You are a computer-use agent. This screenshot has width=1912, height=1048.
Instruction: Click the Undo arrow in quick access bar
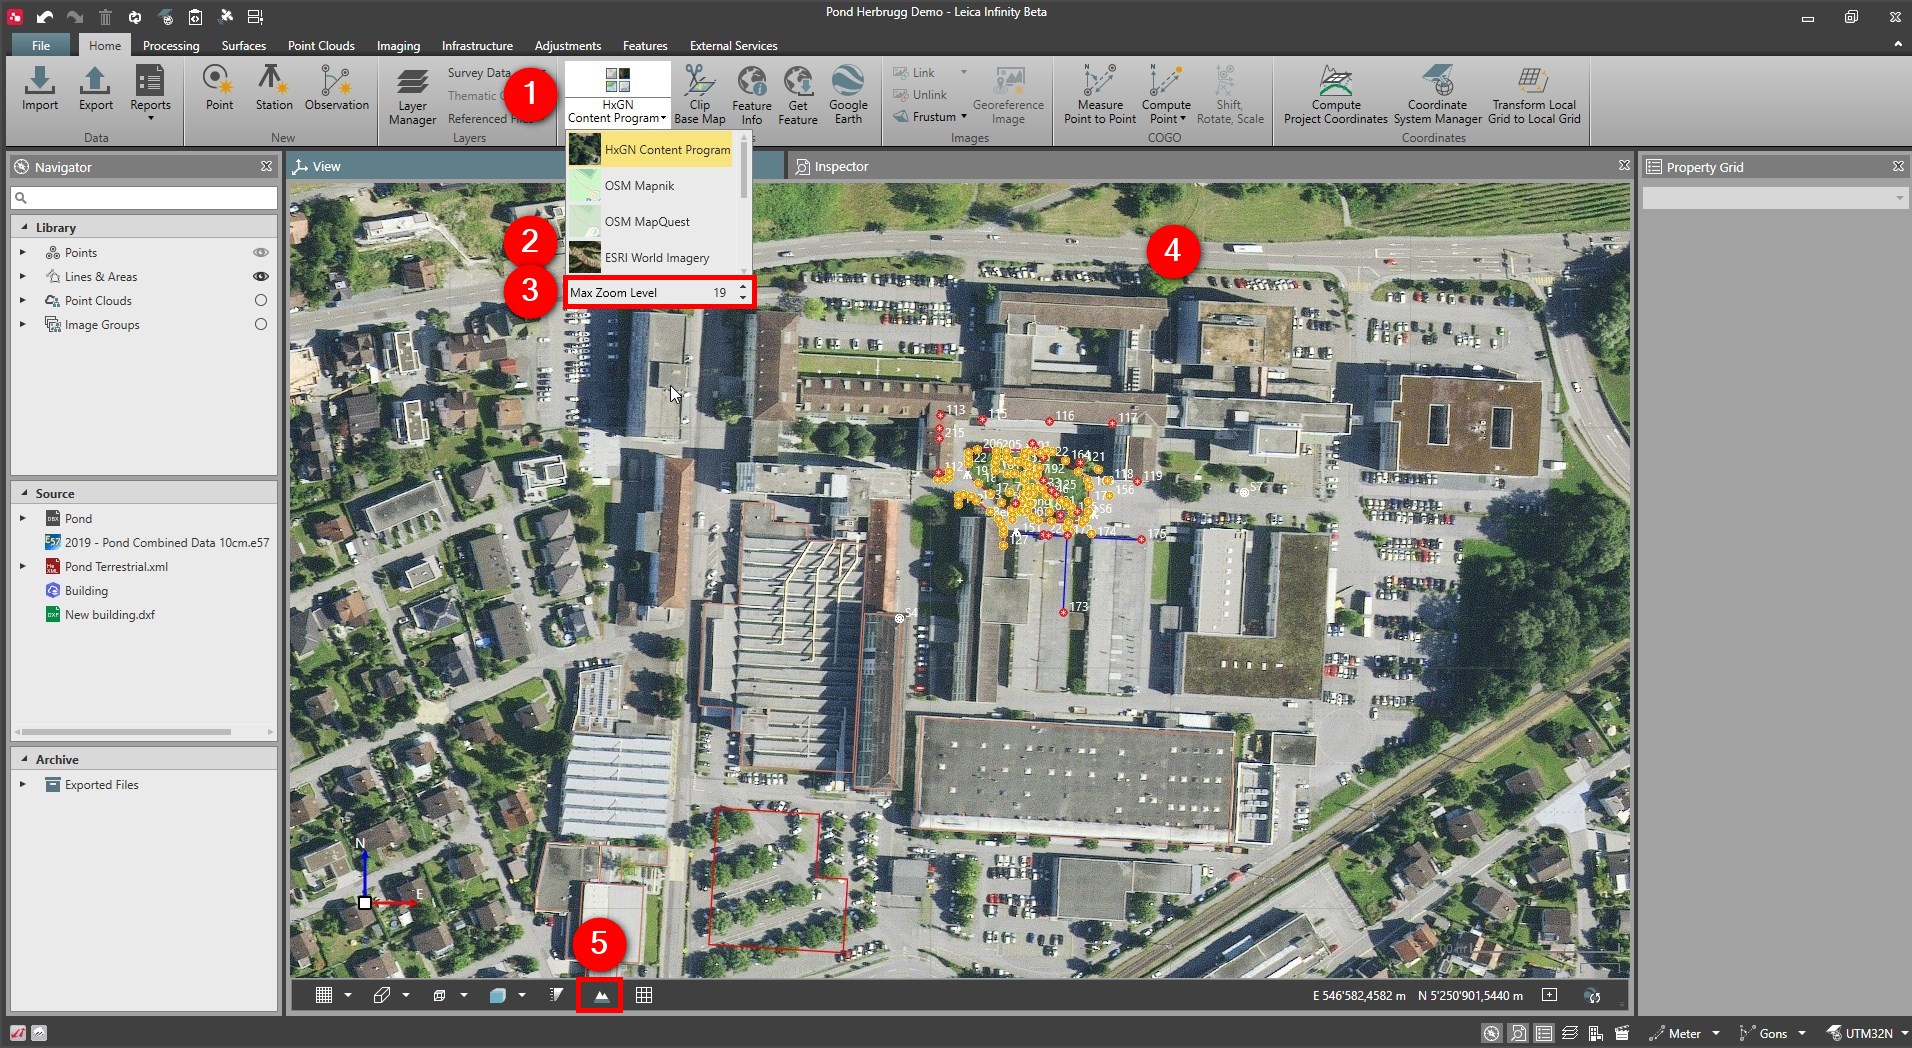[45, 17]
